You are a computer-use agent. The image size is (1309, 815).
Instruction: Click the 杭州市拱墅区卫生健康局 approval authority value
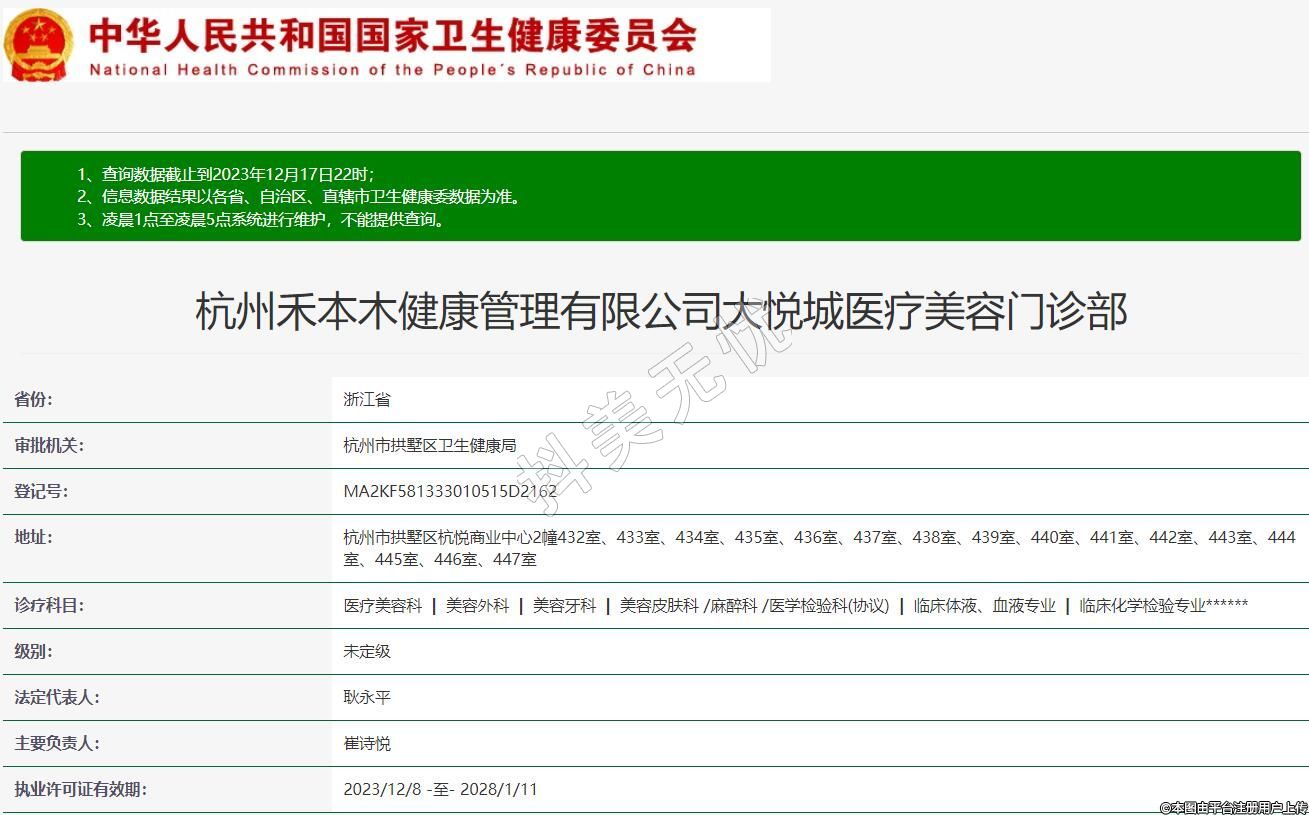(430, 445)
